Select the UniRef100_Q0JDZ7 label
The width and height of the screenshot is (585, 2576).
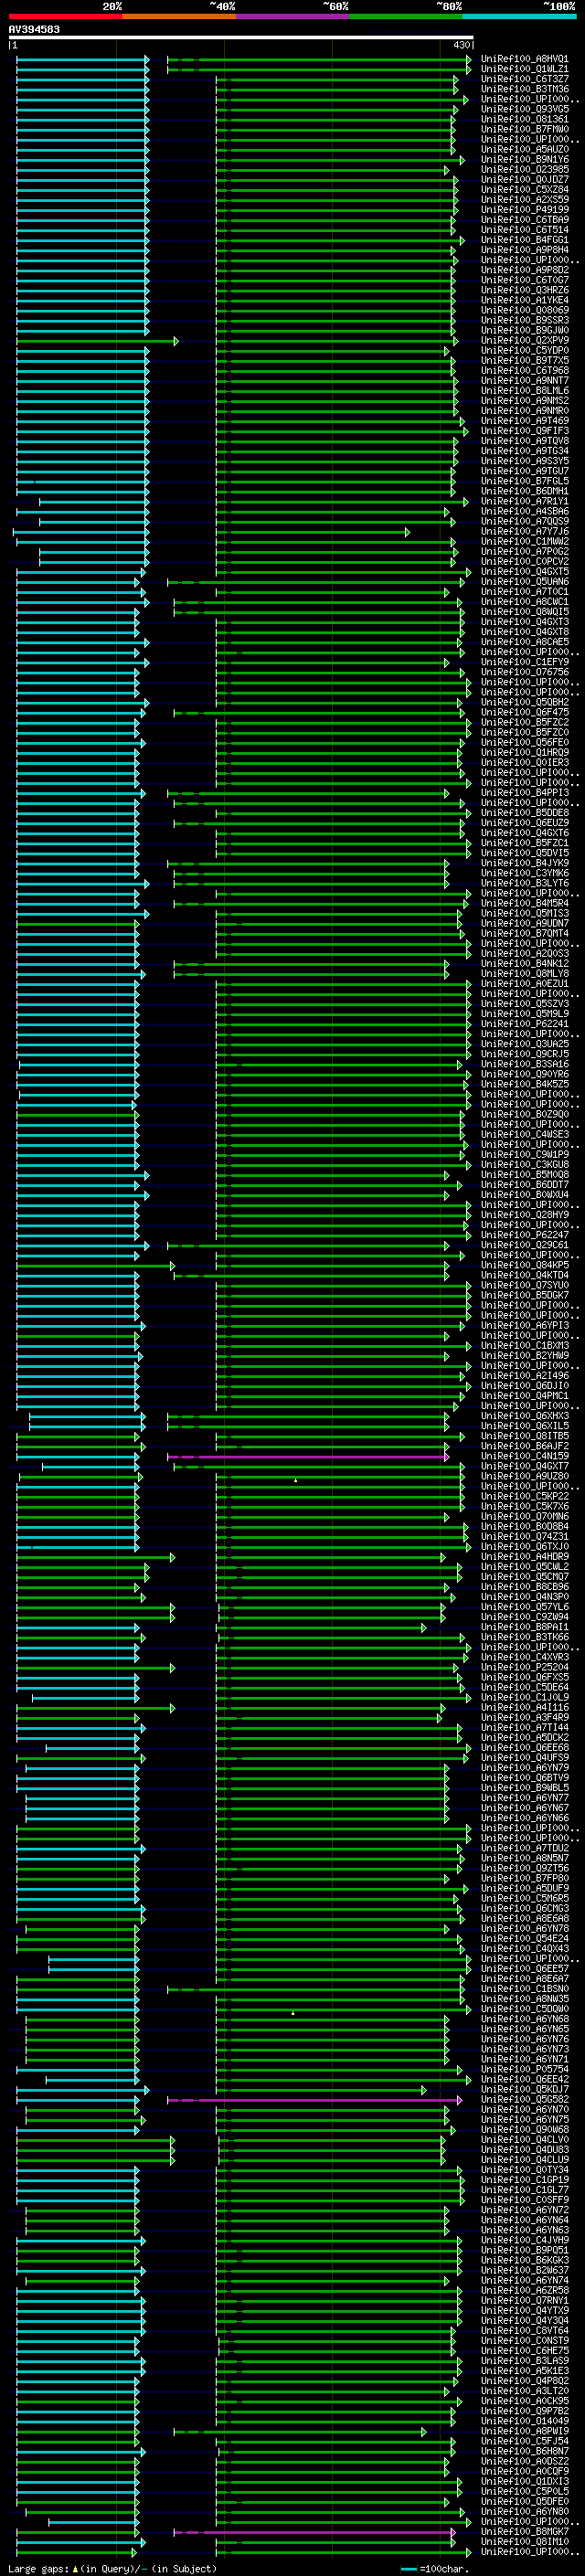pos(525,179)
